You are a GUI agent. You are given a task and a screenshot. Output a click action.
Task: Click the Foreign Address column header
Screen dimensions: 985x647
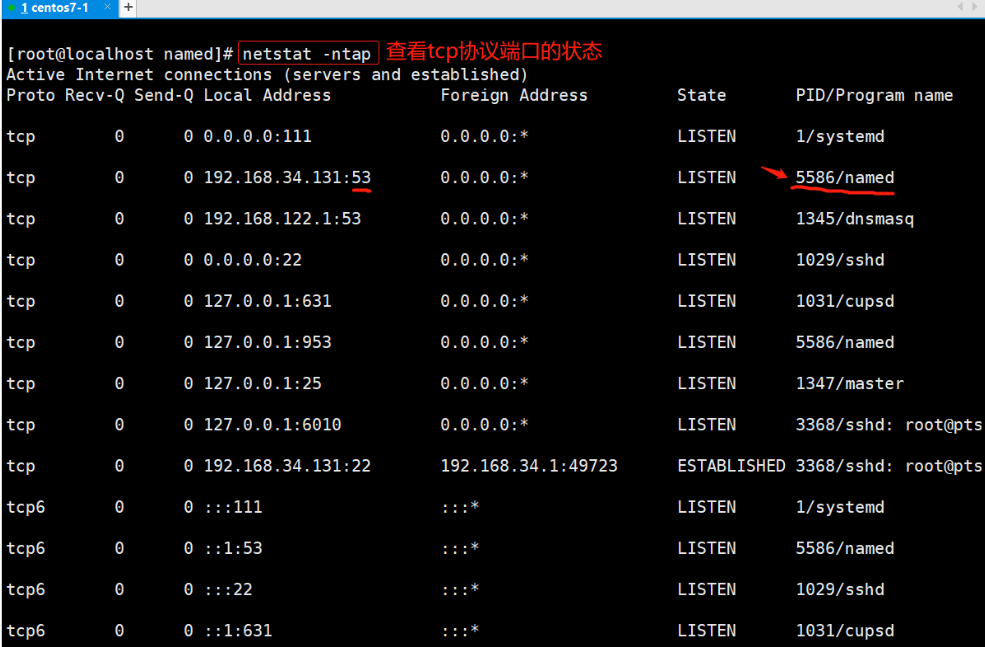[x=514, y=95]
